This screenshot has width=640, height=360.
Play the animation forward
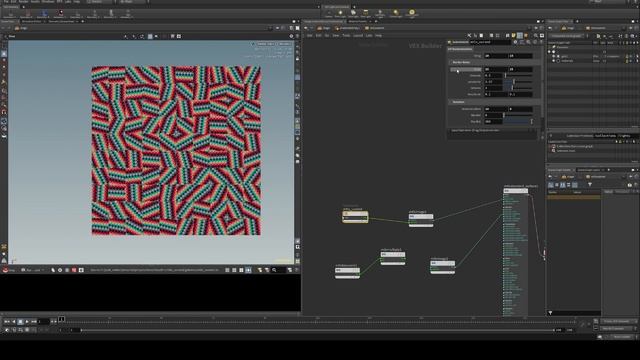[x=27, y=322]
